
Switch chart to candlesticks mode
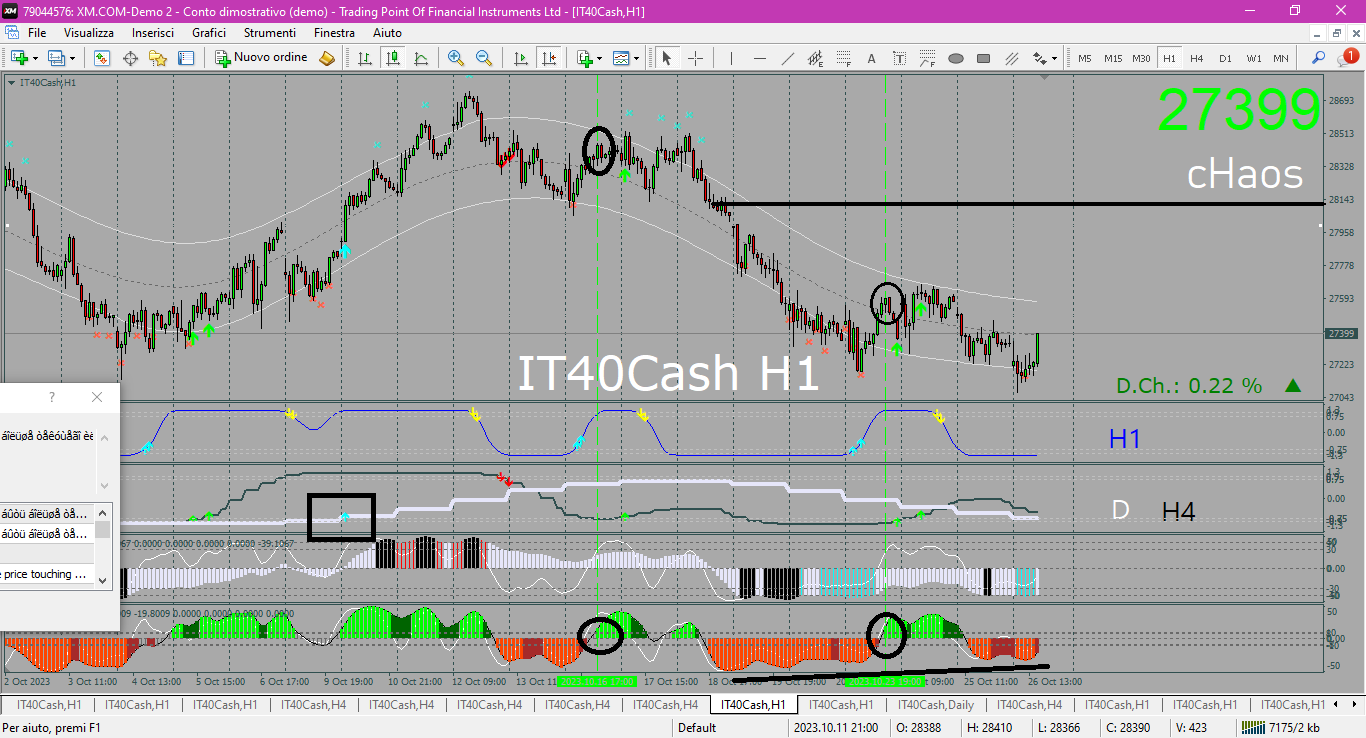pos(393,58)
